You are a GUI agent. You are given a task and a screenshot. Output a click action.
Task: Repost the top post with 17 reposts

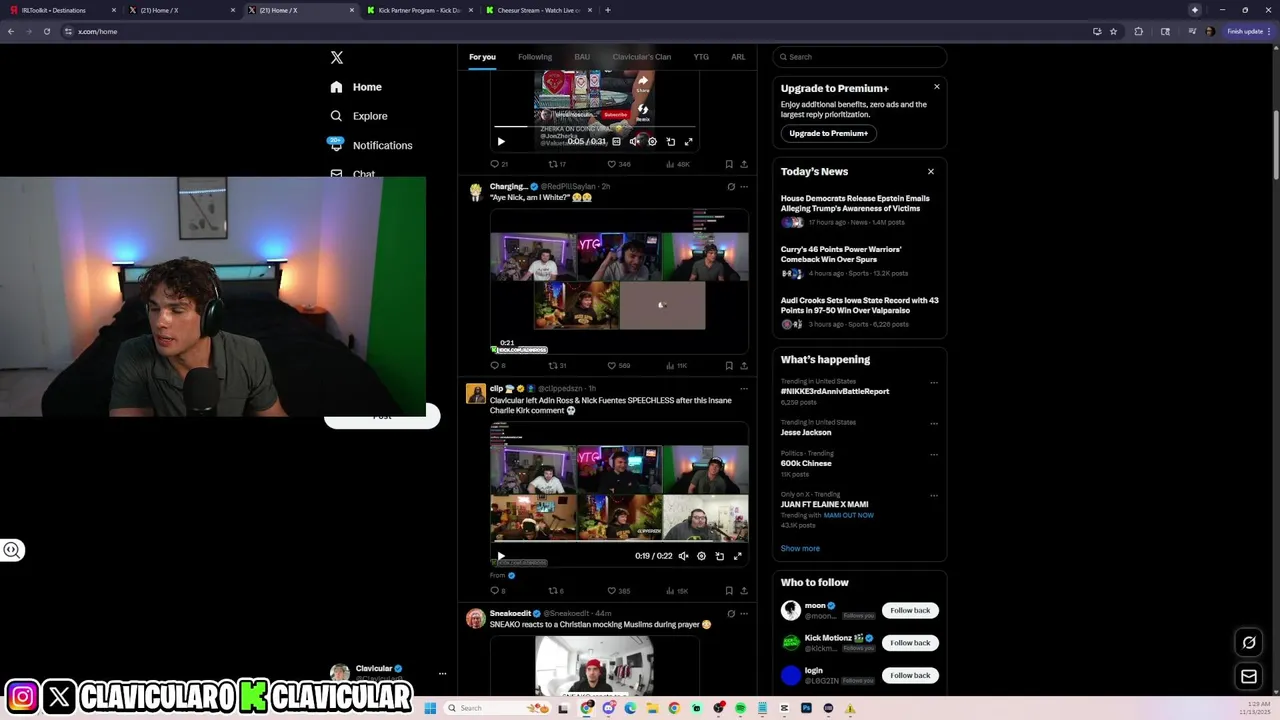click(557, 164)
